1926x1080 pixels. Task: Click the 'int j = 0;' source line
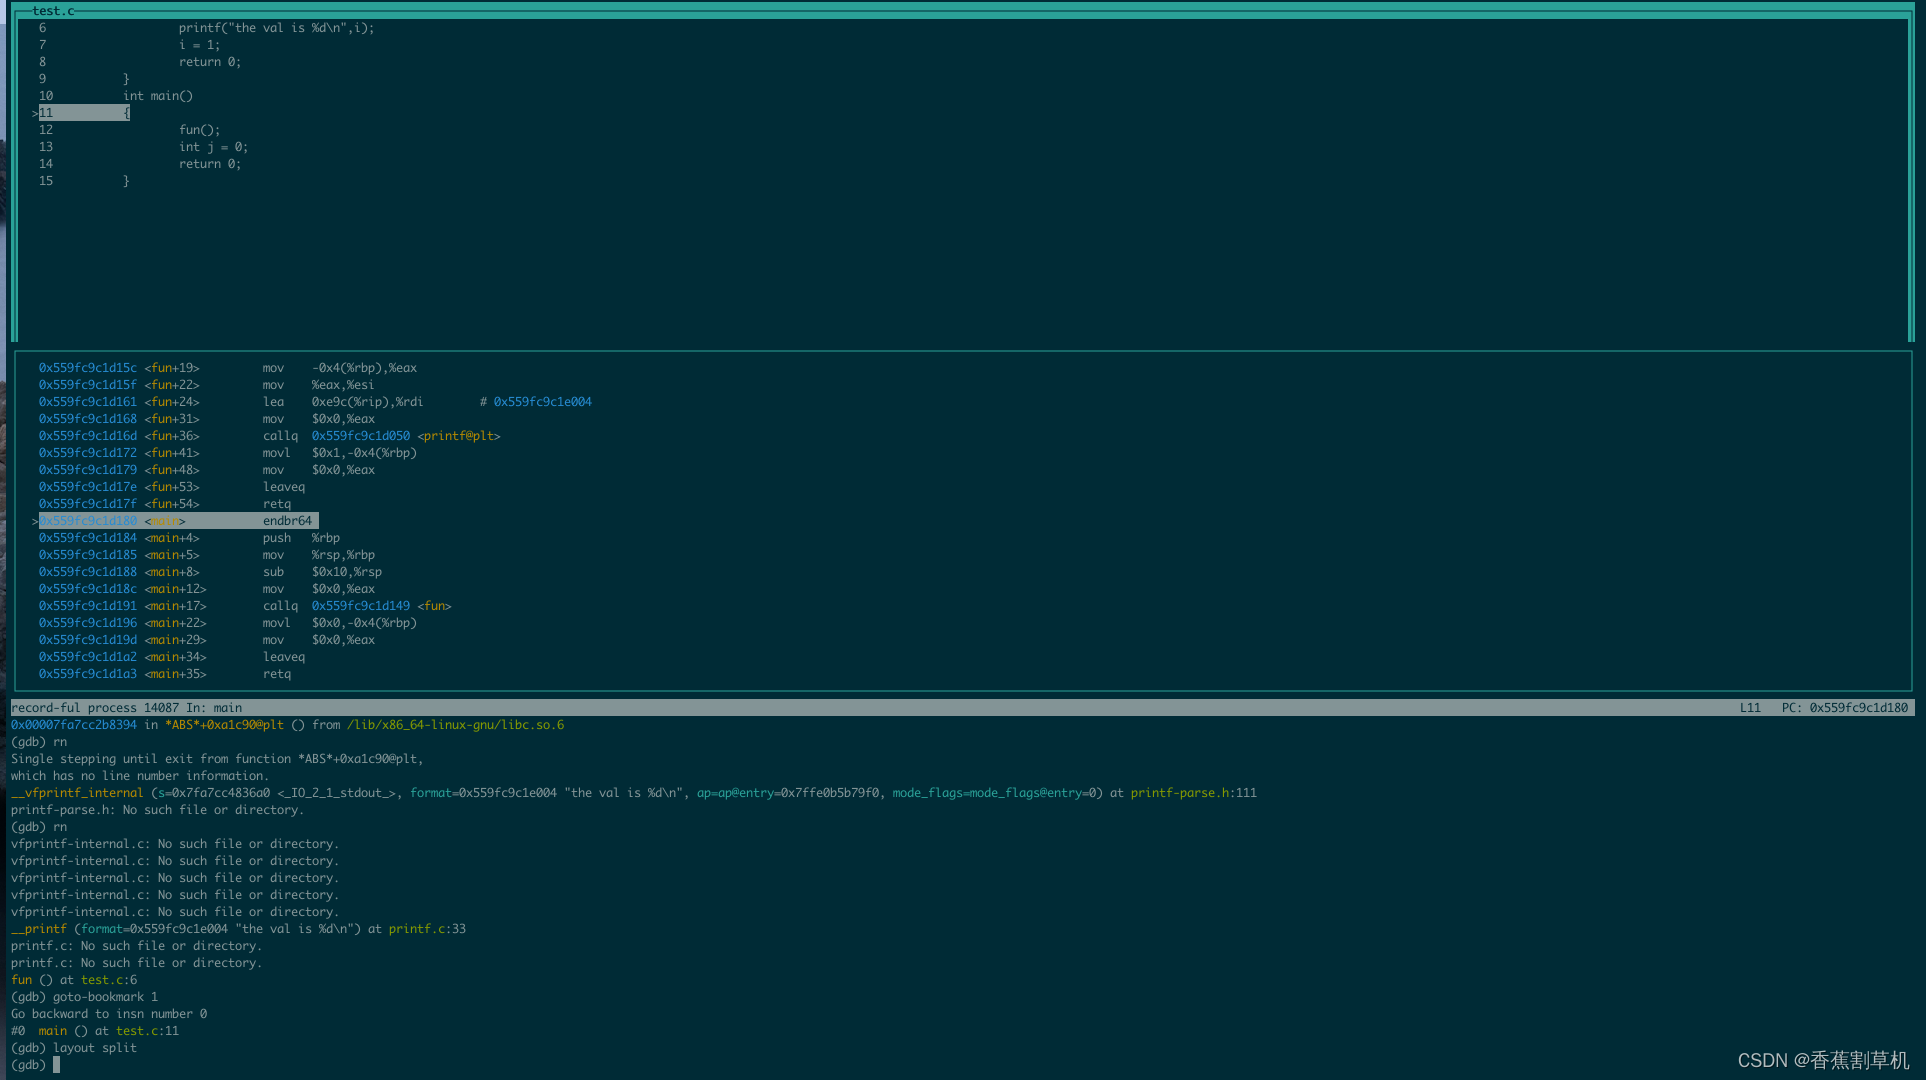pos(213,147)
